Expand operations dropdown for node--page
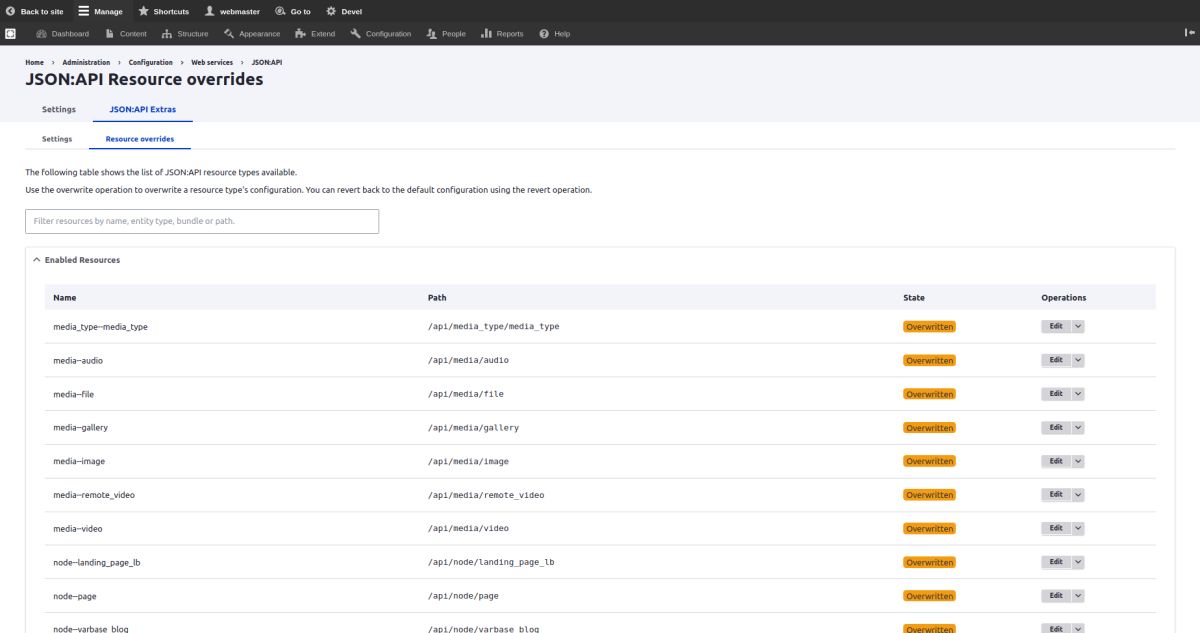The width and height of the screenshot is (1200, 633). click(x=1078, y=595)
